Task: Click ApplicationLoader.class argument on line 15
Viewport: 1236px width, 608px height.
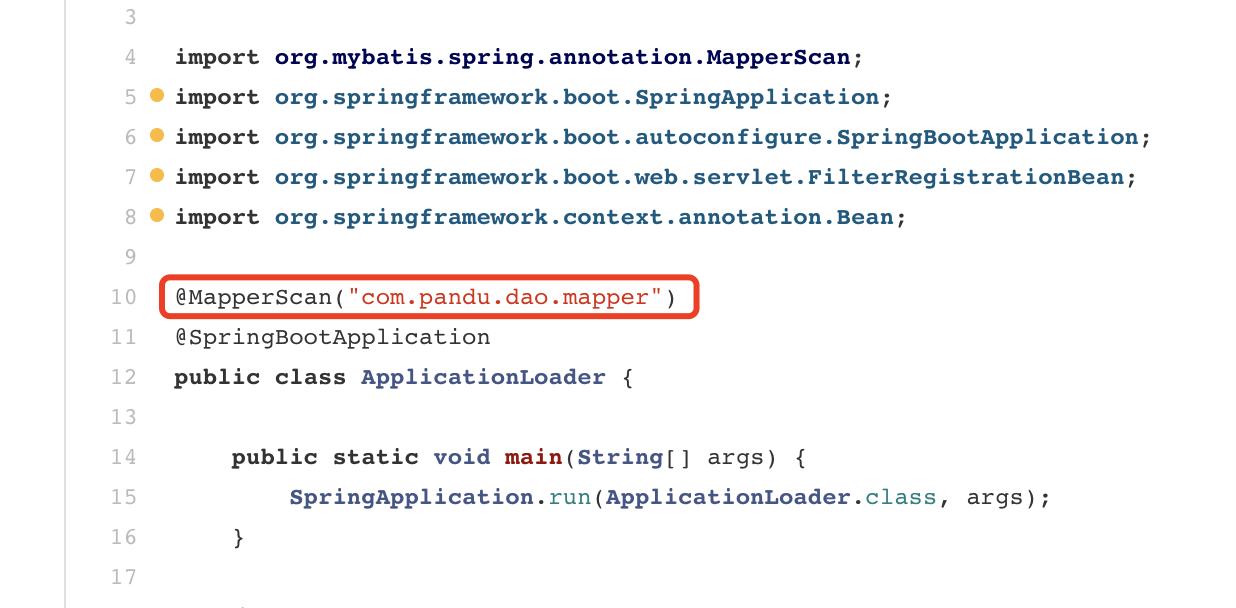Action: pos(771,497)
